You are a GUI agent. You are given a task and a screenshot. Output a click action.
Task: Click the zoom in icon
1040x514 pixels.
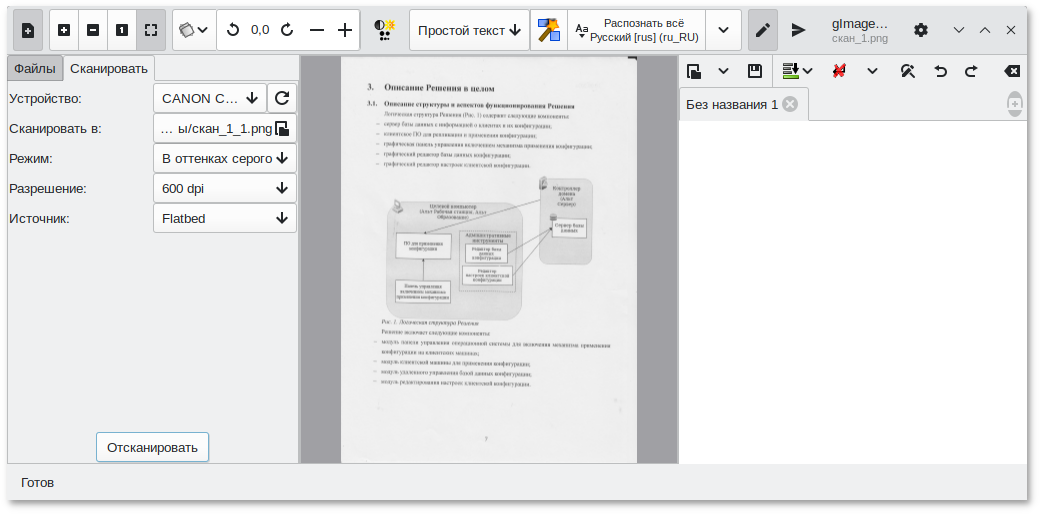pyautogui.click(x=64, y=30)
